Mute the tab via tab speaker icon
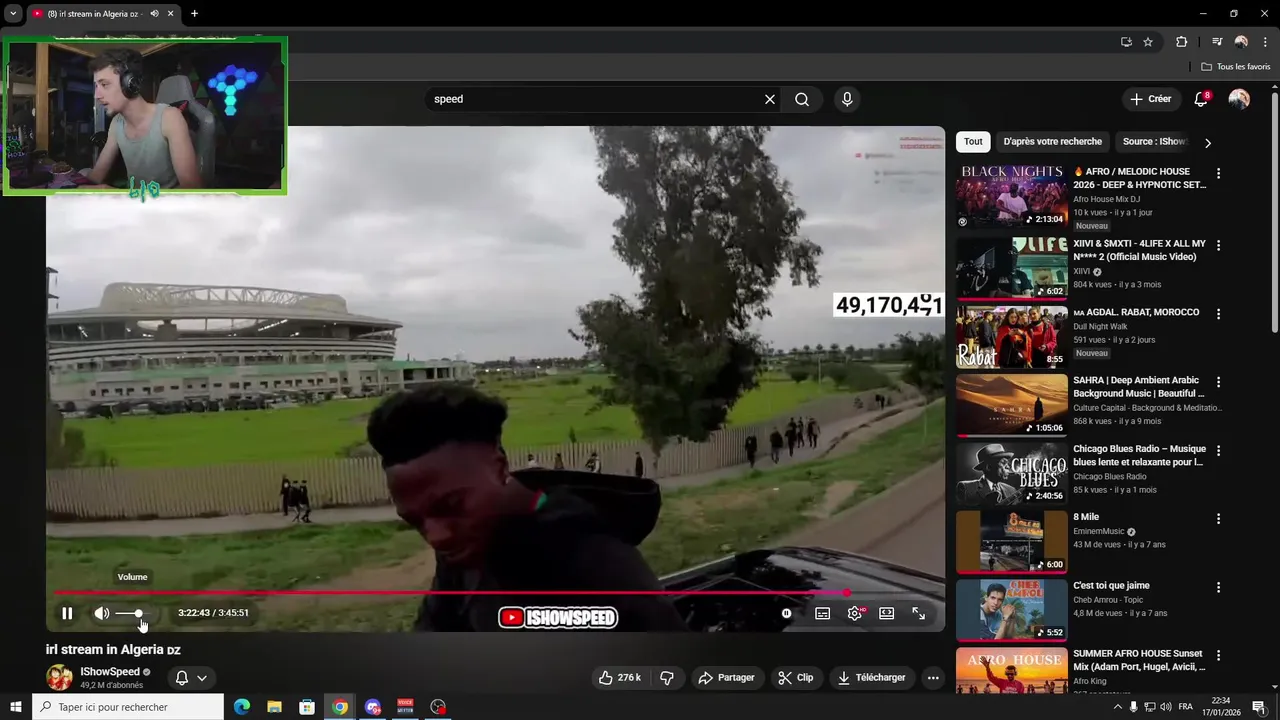Screen dimensions: 1280x720 (x=154, y=14)
